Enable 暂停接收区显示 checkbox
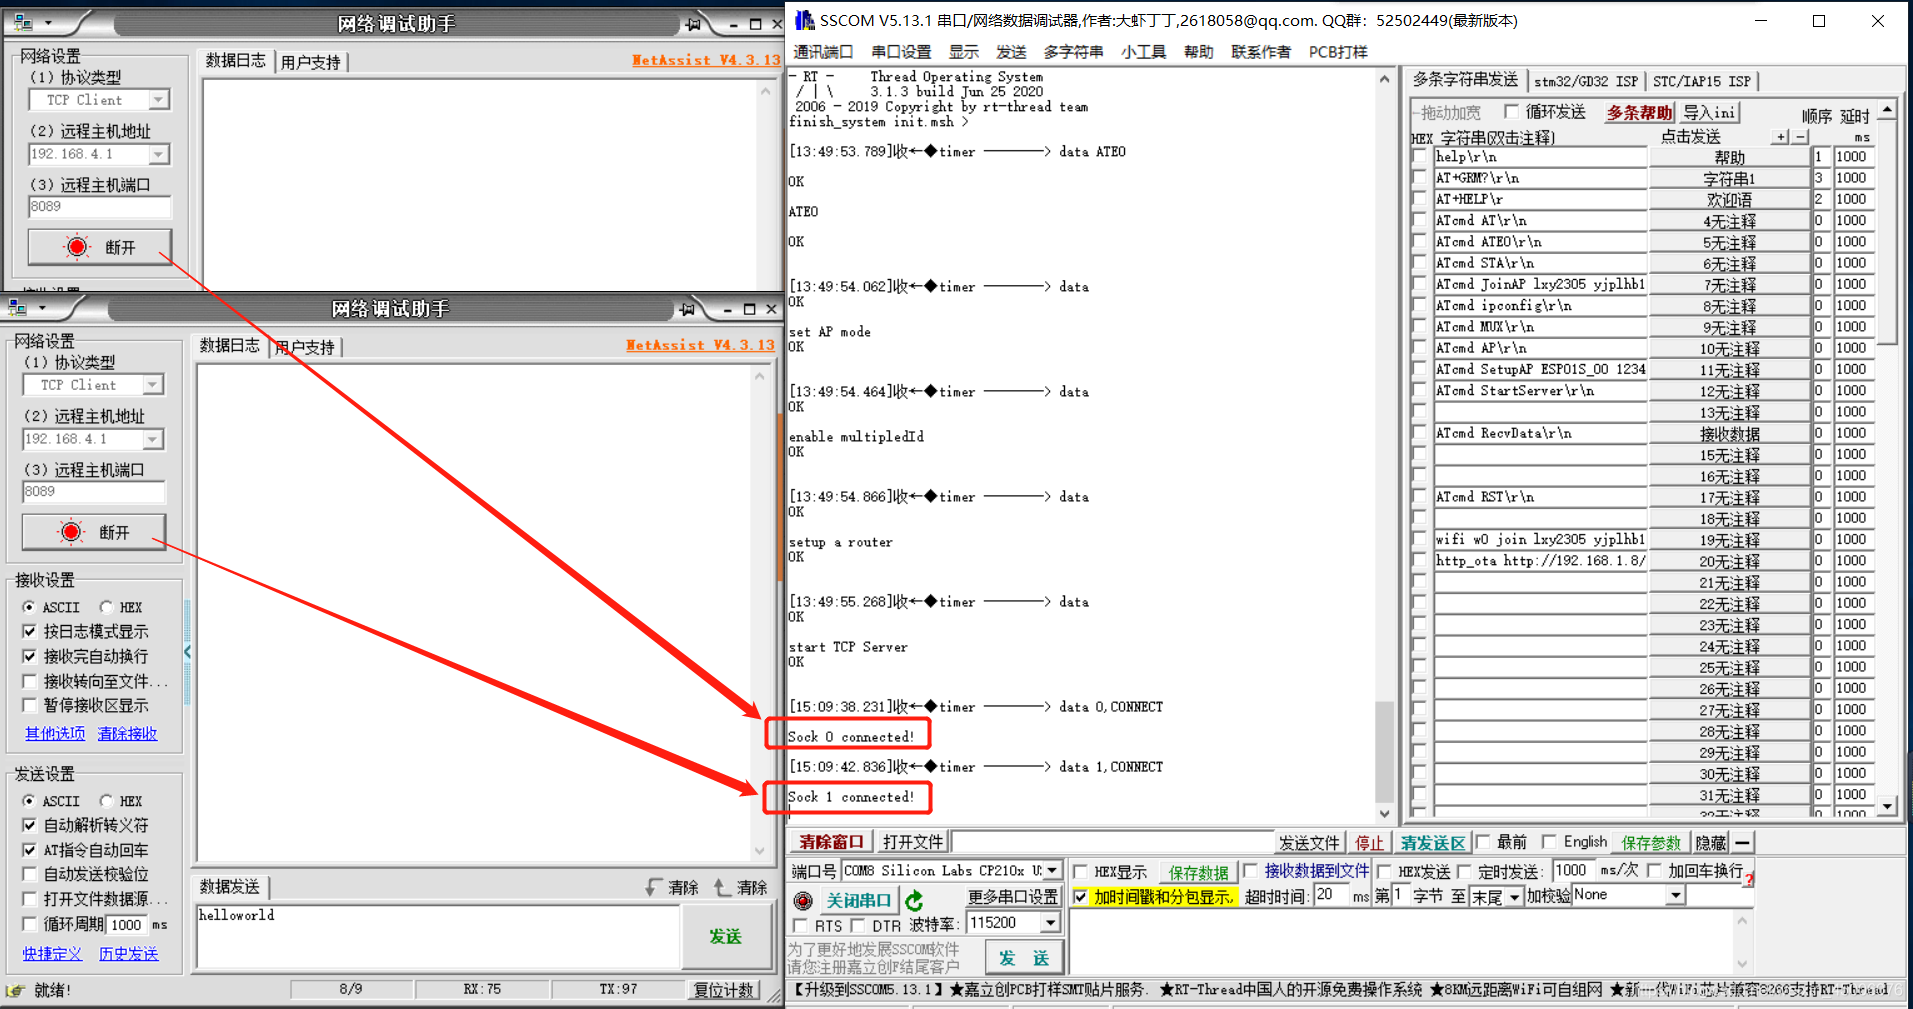The image size is (1913, 1009). coord(30,705)
